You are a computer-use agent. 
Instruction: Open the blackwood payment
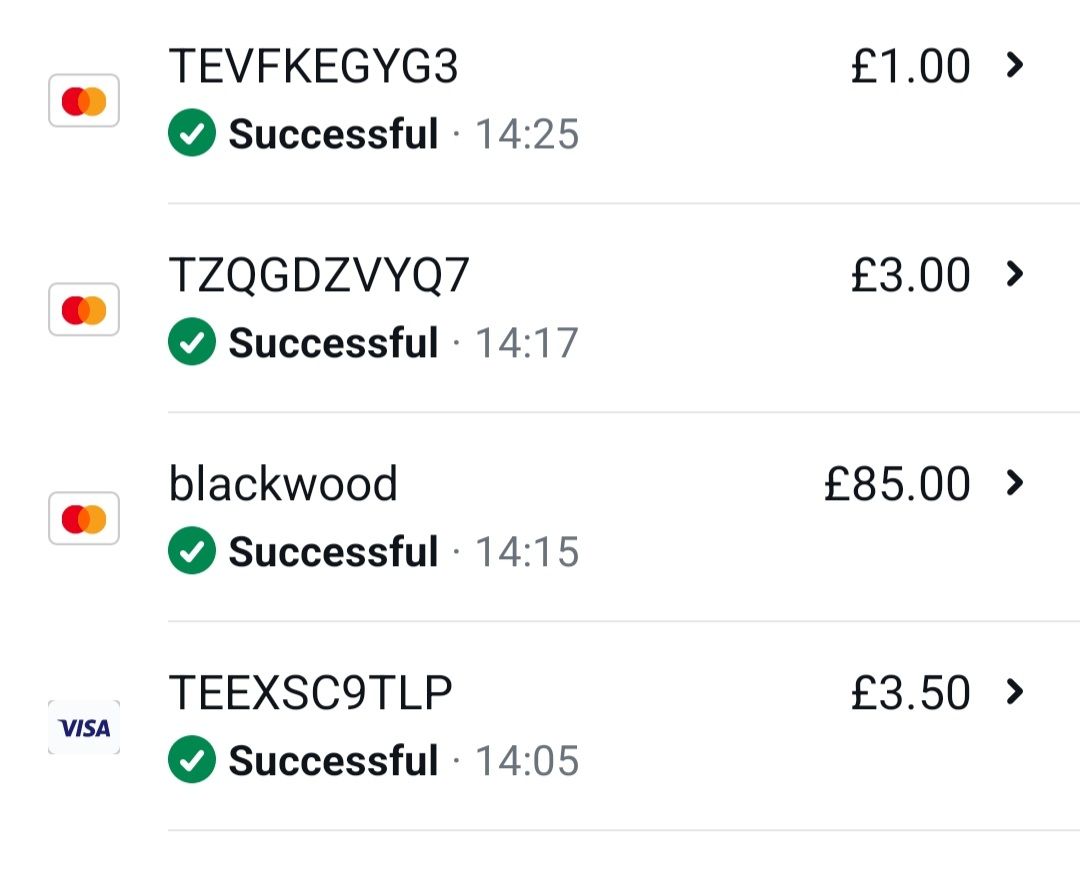(x=283, y=483)
